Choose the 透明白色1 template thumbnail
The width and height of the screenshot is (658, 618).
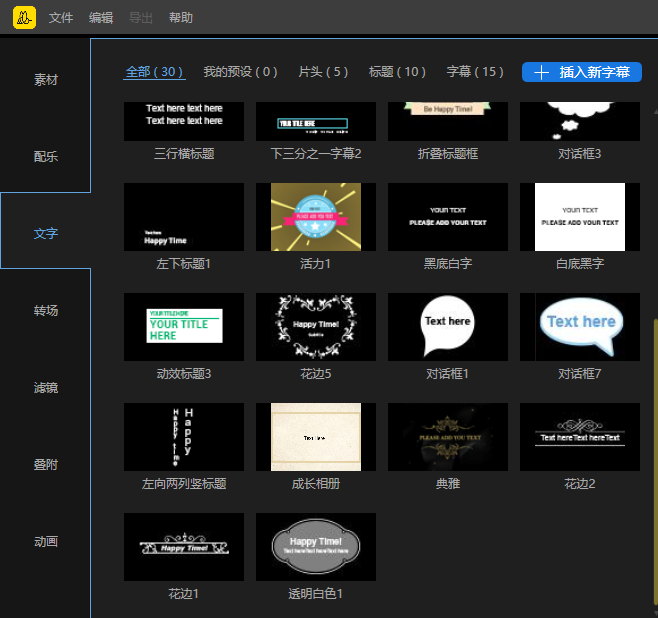316,547
